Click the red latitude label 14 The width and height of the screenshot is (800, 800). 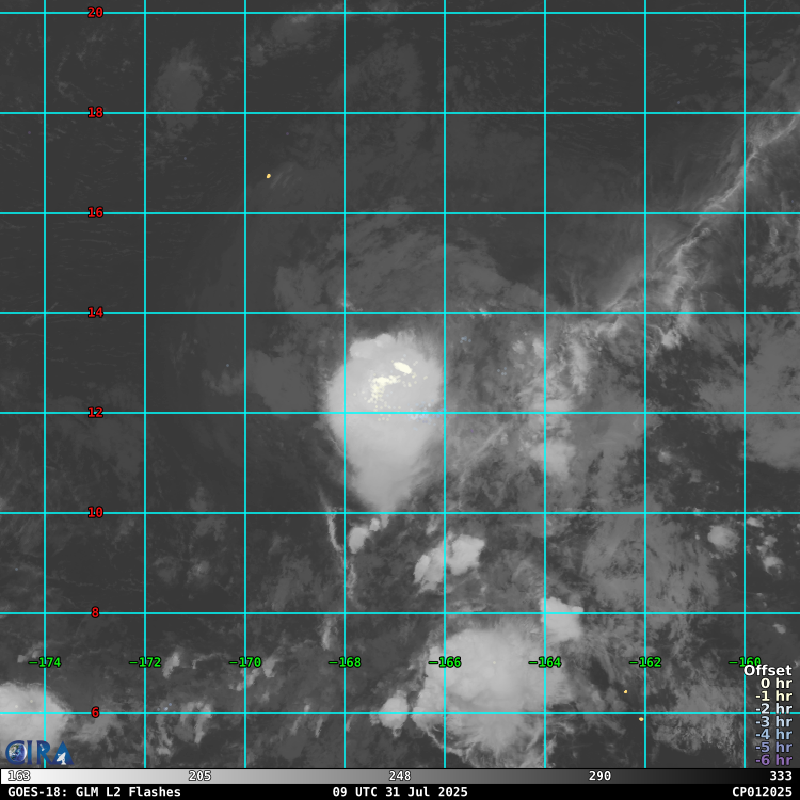95,312
